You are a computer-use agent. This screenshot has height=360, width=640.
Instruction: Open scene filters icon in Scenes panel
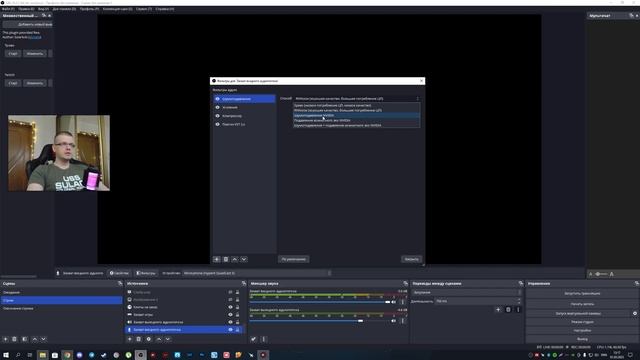pyautogui.click(x=24, y=339)
